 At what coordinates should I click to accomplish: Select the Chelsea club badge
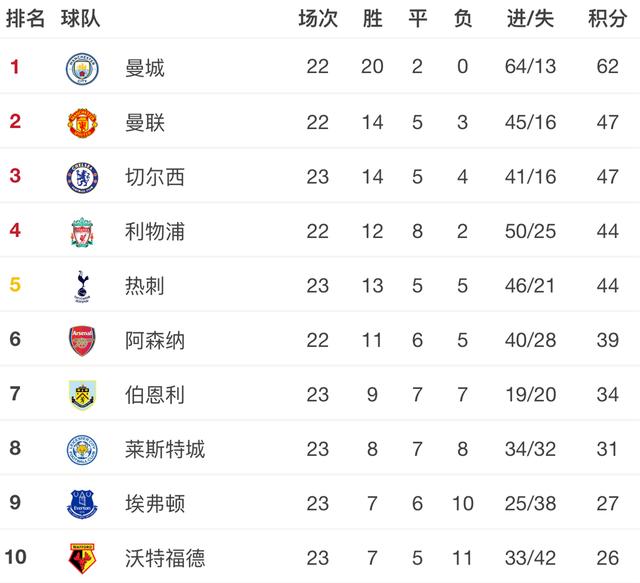coord(82,177)
